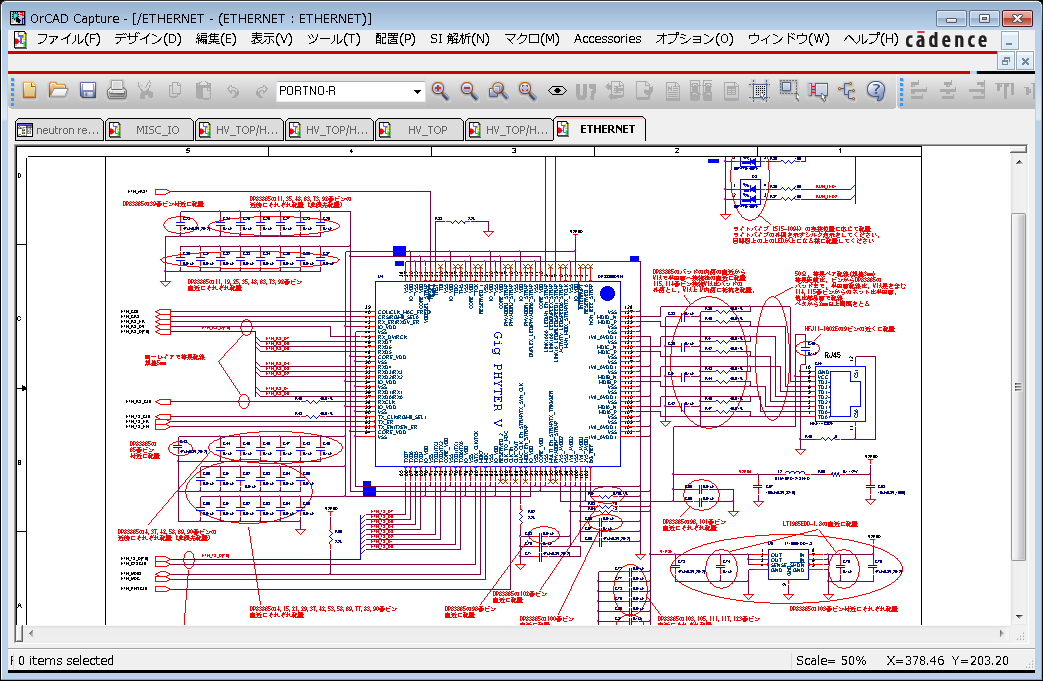Open the Accessories menu
The width and height of the screenshot is (1043, 681).
point(607,39)
